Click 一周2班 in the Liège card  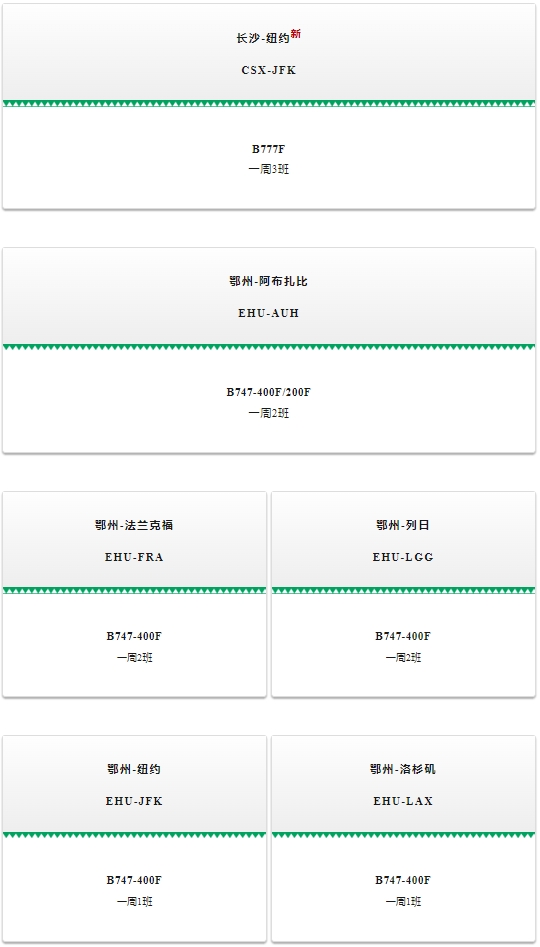coord(403,657)
